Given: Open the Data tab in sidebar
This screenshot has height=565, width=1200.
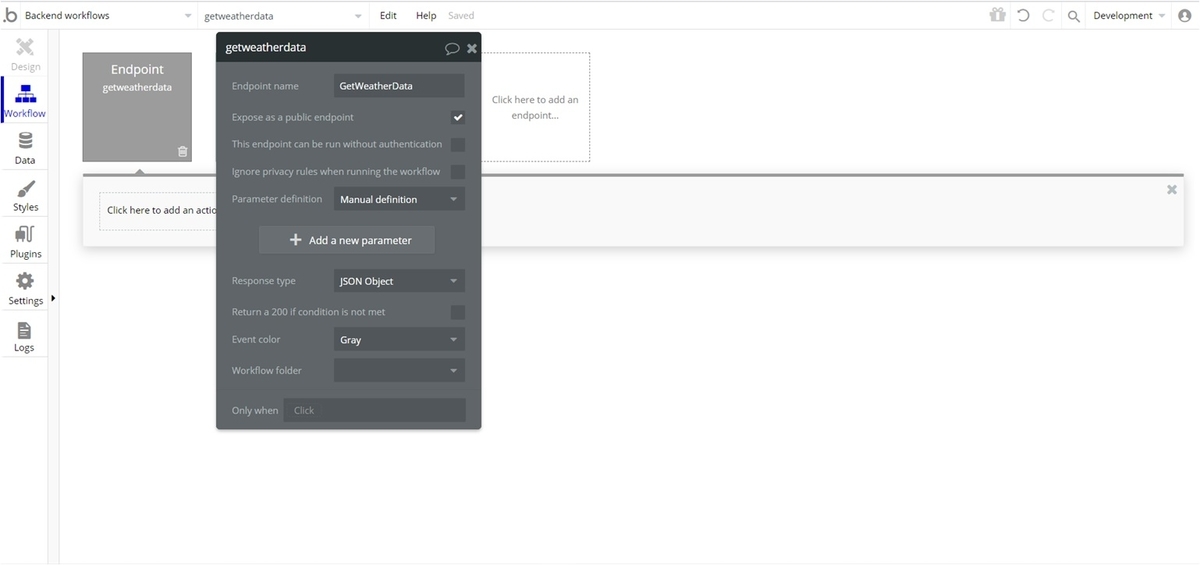Looking at the screenshot, I should (25, 148).
